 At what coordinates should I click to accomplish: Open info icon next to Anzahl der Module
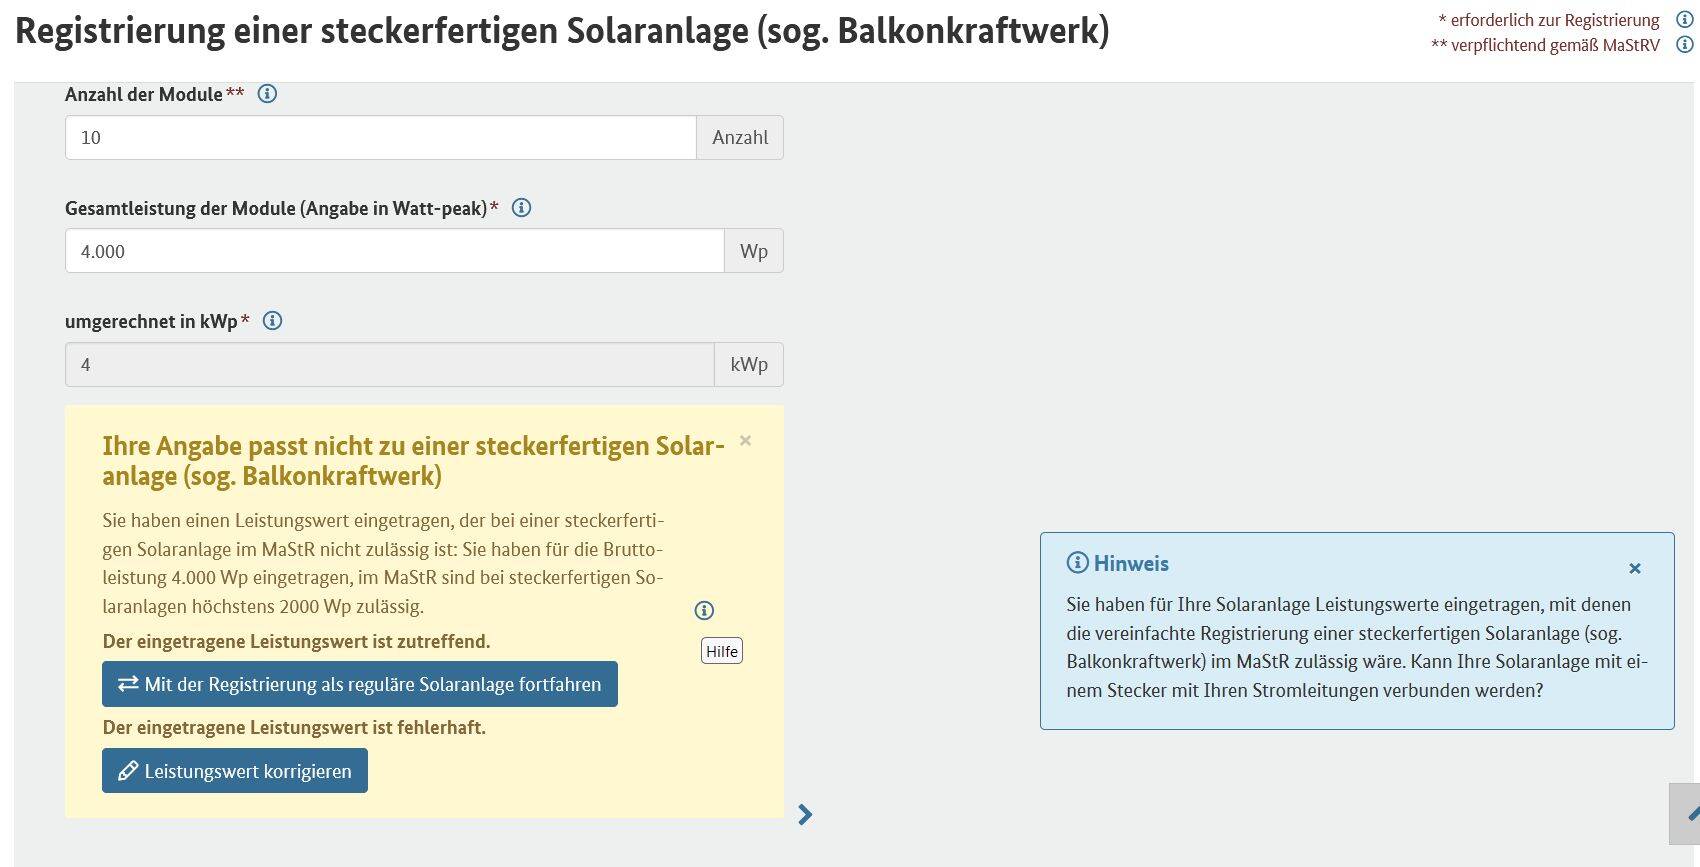point(267,94)
